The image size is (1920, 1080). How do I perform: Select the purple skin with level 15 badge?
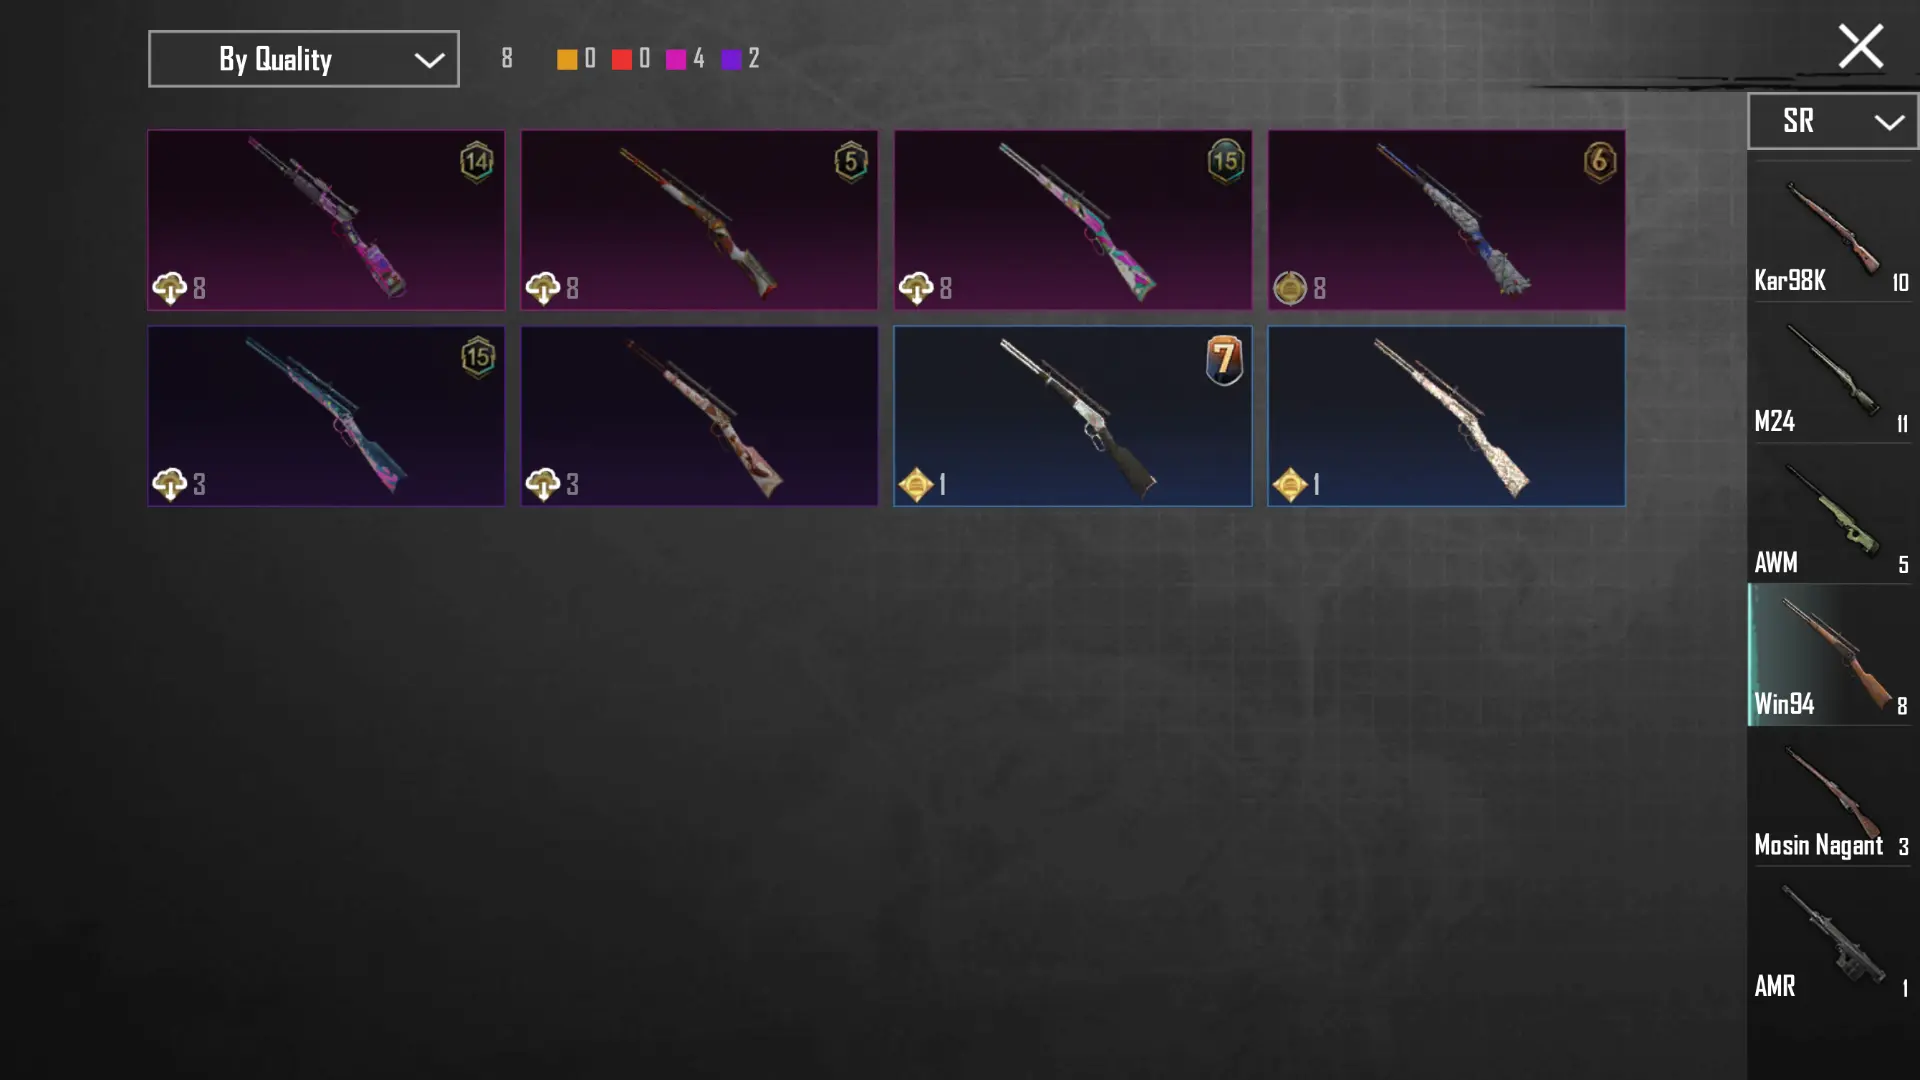326,416
